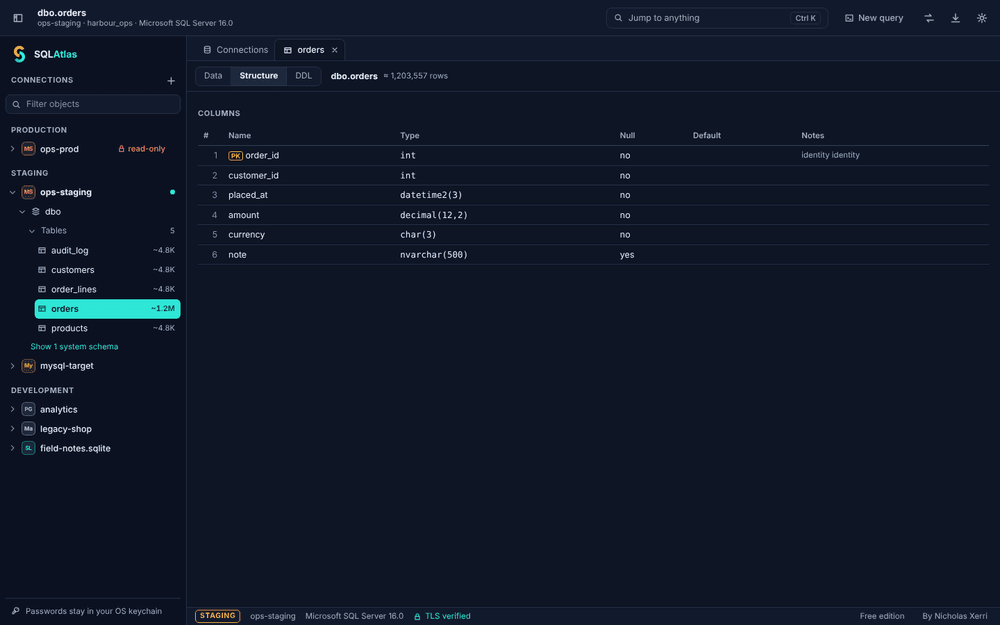Click the orders tab table icon
The height and width of the screenshot is (625, 1000).
point(288,50)
